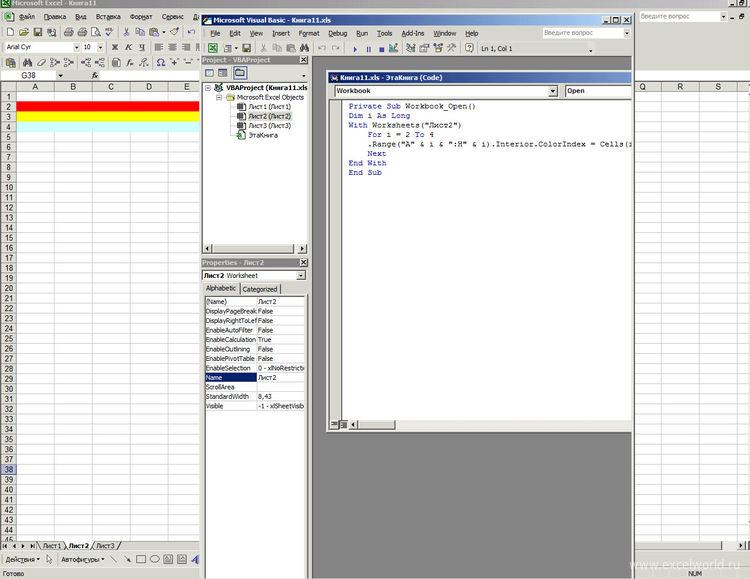Toggle Bold formatting in Excel

[115, 47]
